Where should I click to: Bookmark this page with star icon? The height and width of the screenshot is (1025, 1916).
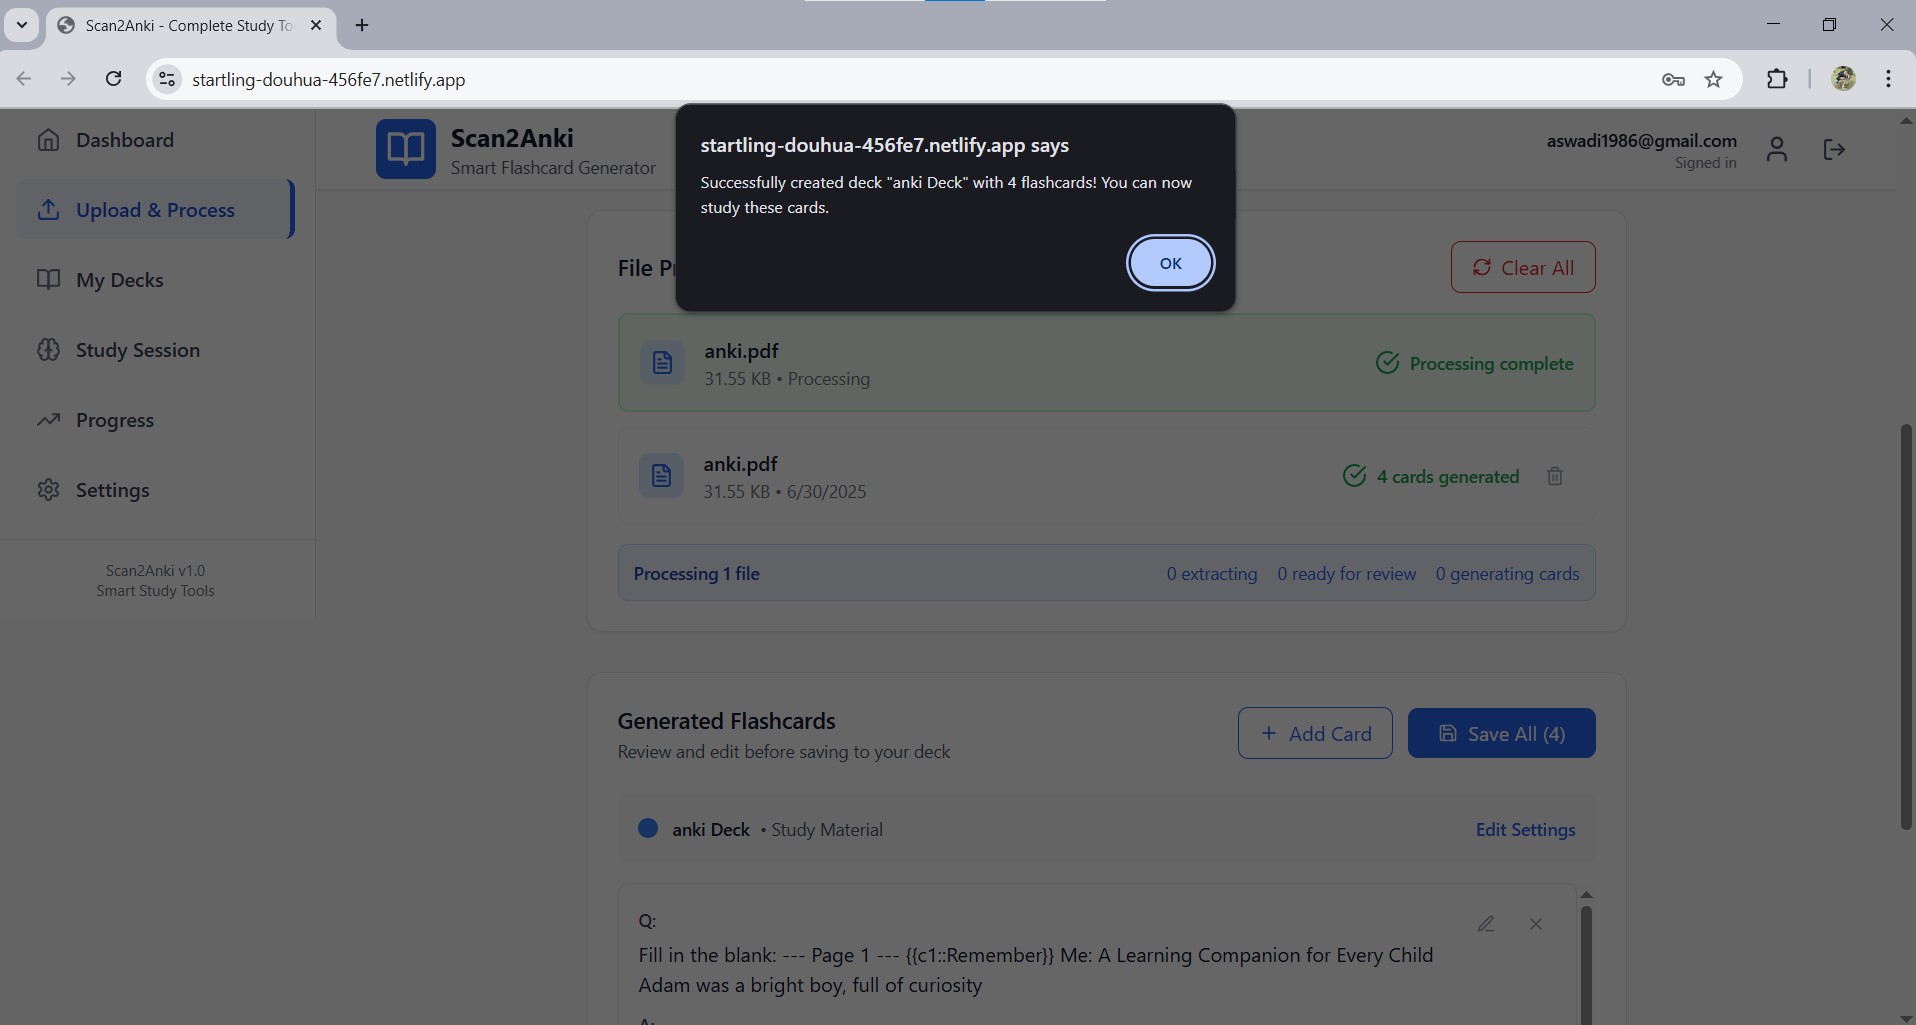pos(1714,80)
